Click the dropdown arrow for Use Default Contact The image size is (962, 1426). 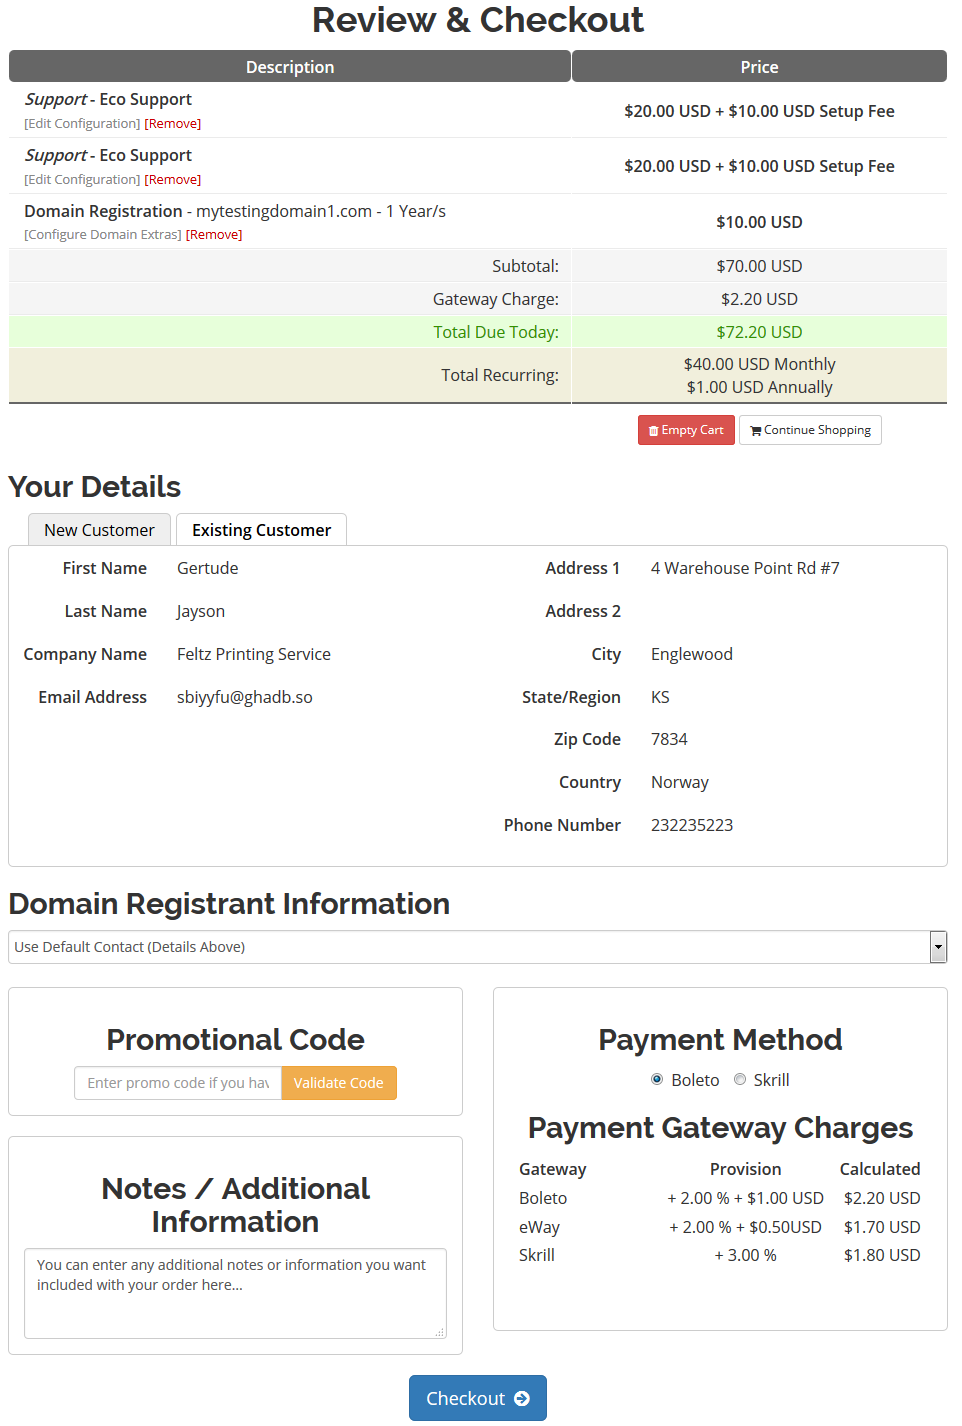(x=938, y=946)
